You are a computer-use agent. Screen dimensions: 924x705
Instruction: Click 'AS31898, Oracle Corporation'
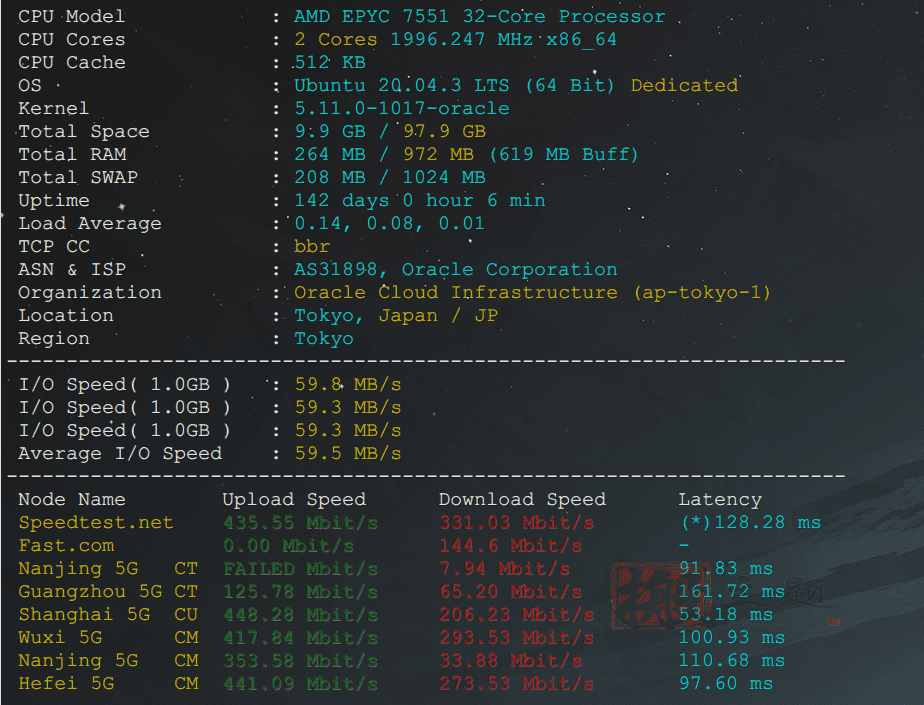click(456, 269)
